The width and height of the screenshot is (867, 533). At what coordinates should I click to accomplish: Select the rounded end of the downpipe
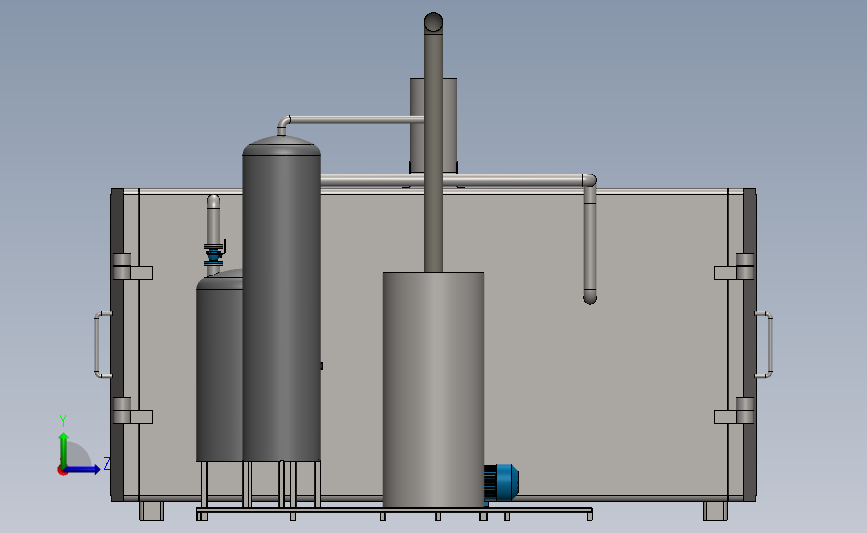pos(590,297)
